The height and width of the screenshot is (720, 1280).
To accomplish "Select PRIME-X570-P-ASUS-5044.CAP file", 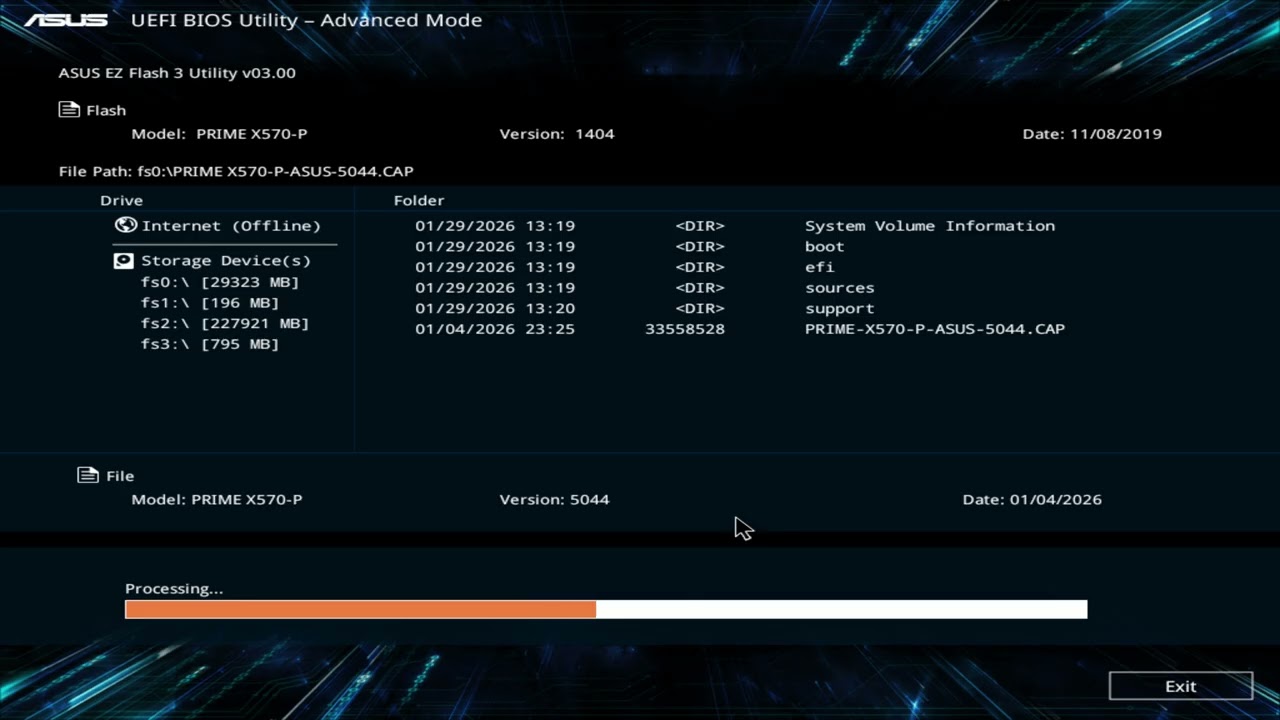I will pos(935,329).
